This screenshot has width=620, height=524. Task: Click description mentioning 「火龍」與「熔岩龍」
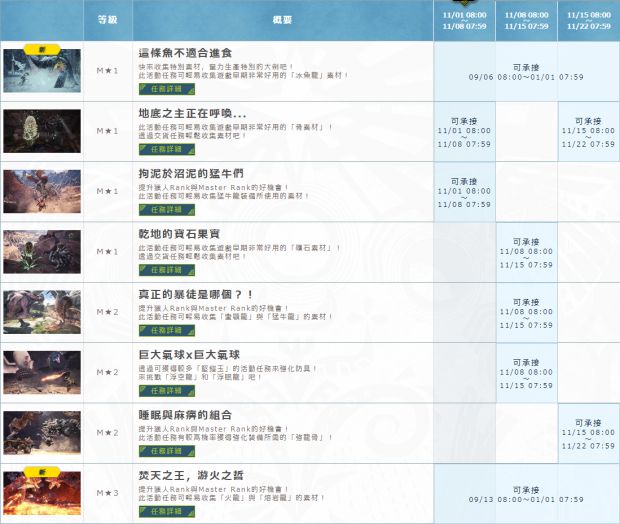tap(232, 494)
